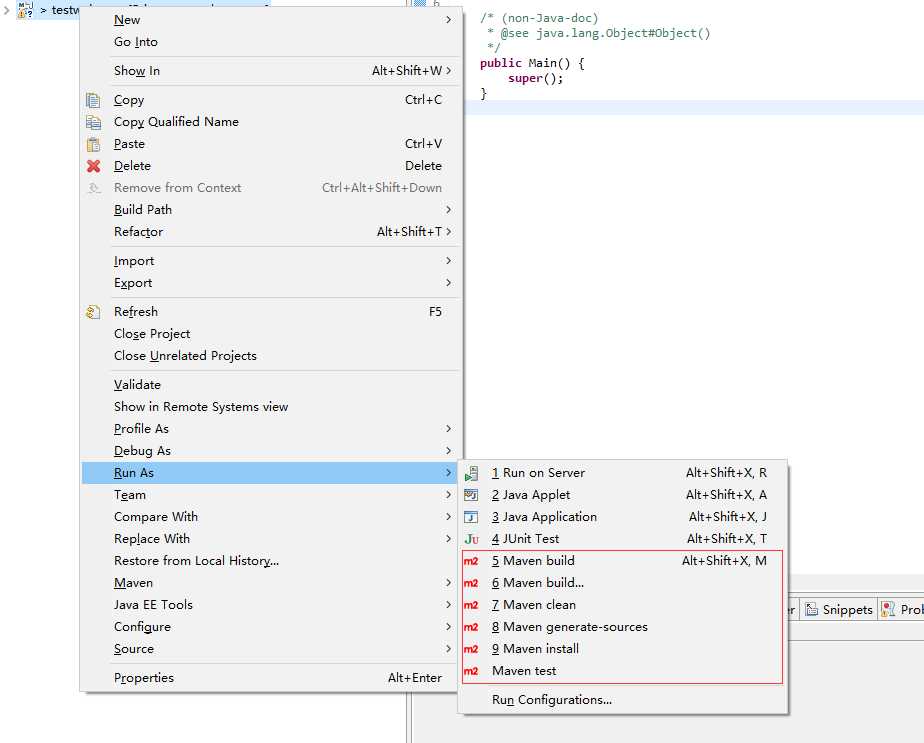Choose 3 Java Application

[x=623, y=517]
